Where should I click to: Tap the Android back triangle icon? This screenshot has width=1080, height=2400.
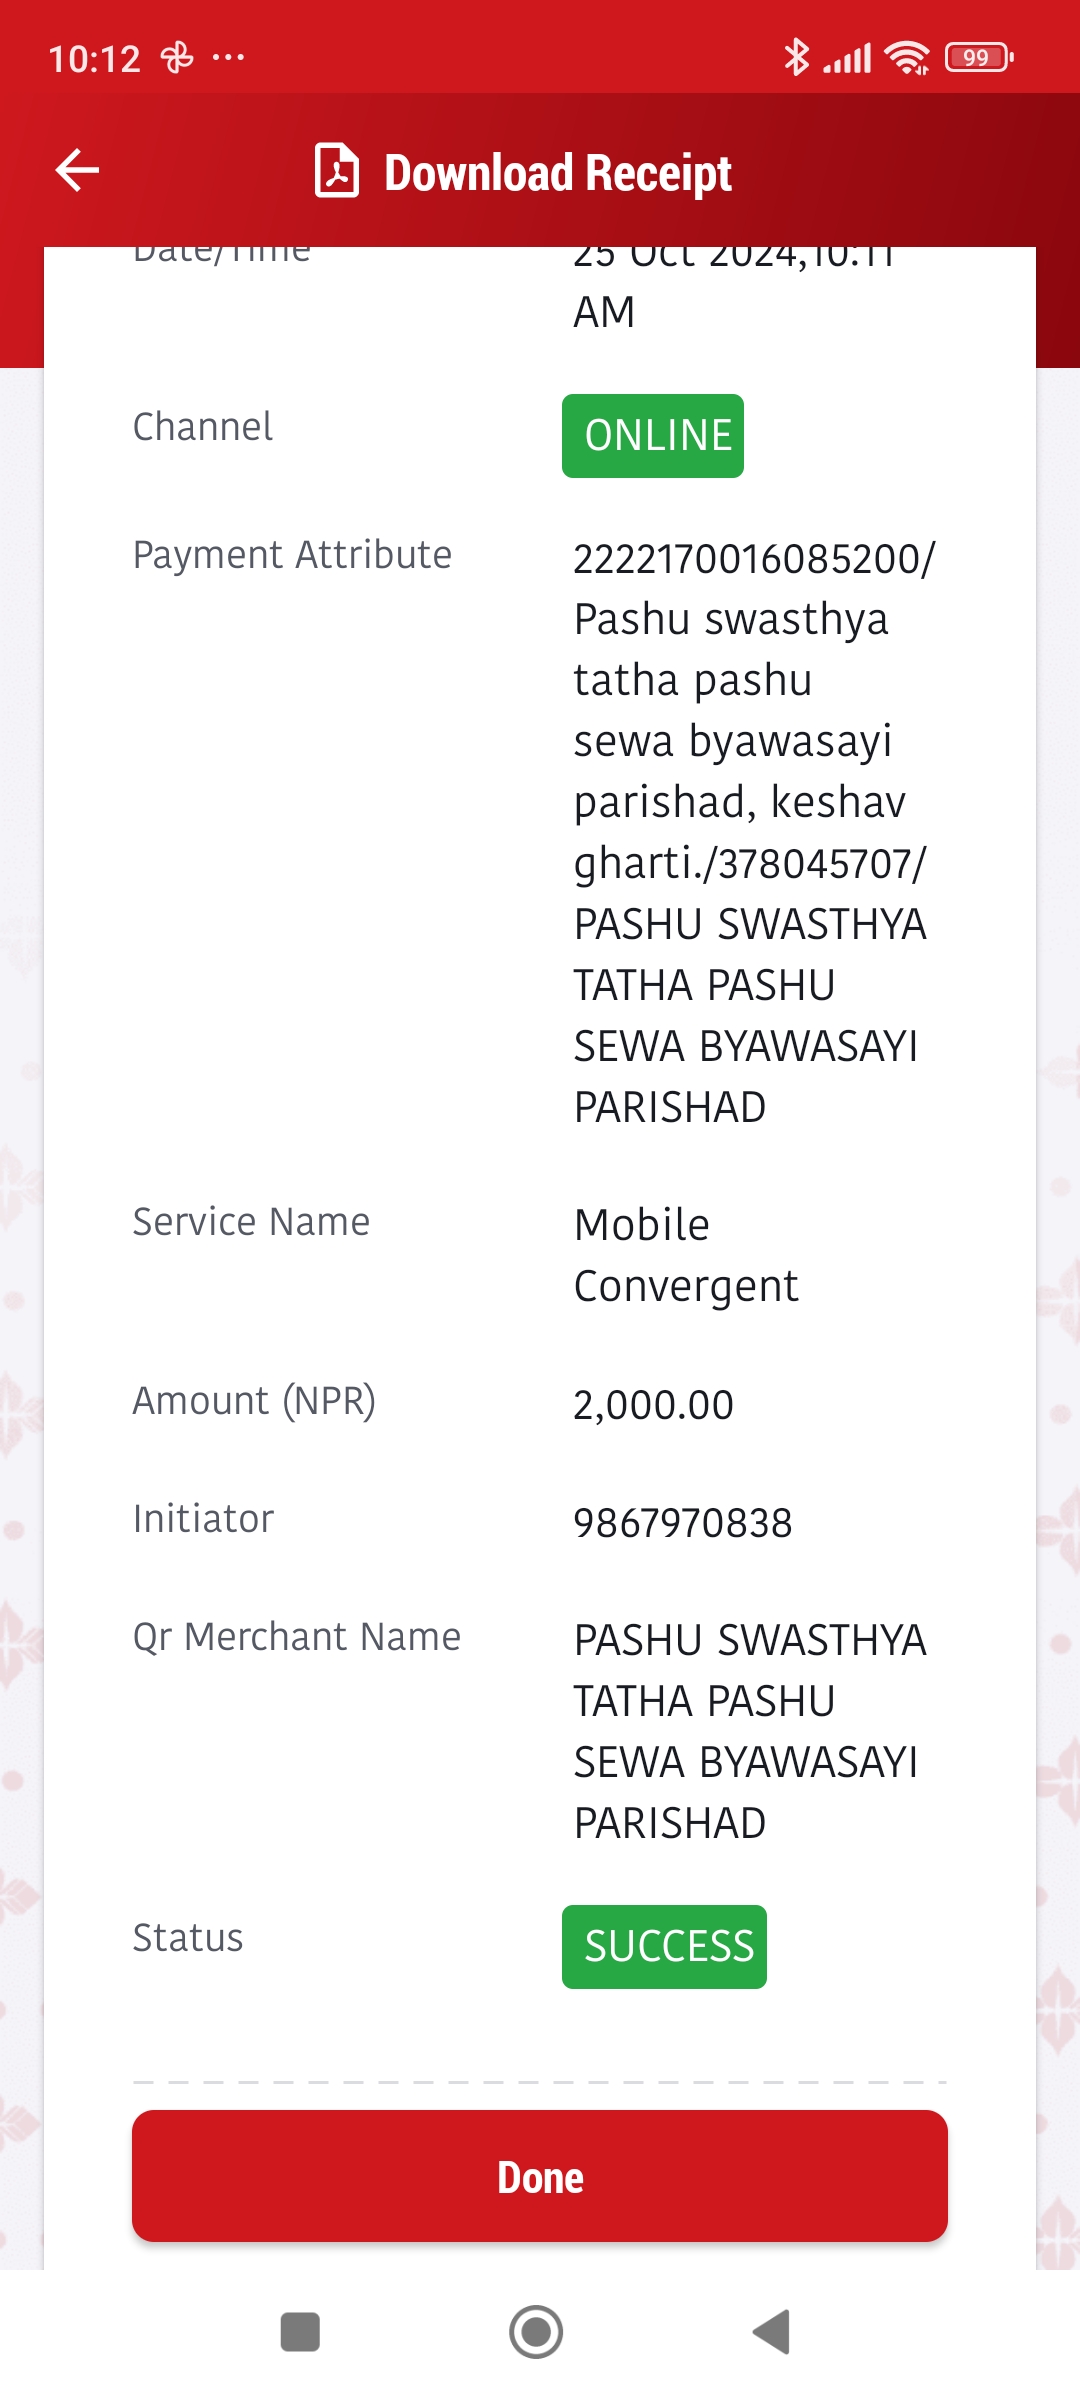click(772, 2332)
